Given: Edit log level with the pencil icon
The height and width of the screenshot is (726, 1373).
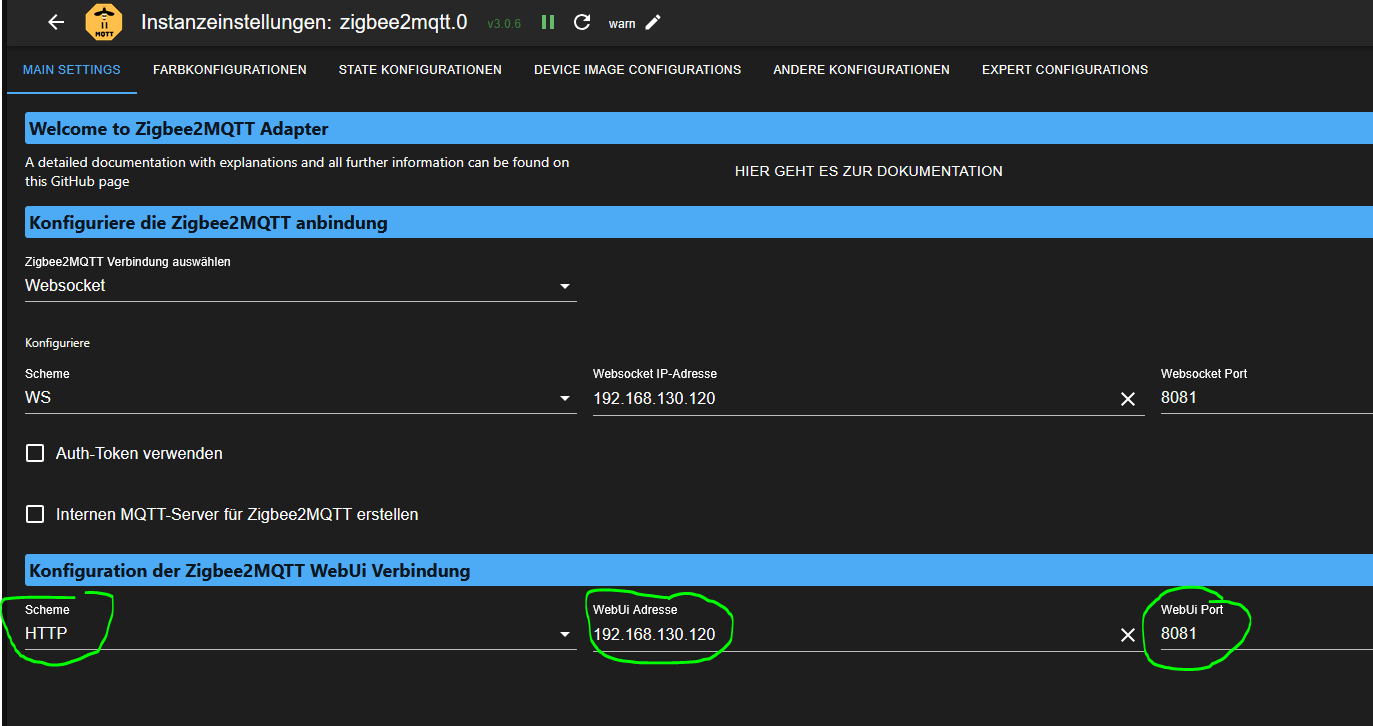Looking at the screenshot, I should click(653, 22).
